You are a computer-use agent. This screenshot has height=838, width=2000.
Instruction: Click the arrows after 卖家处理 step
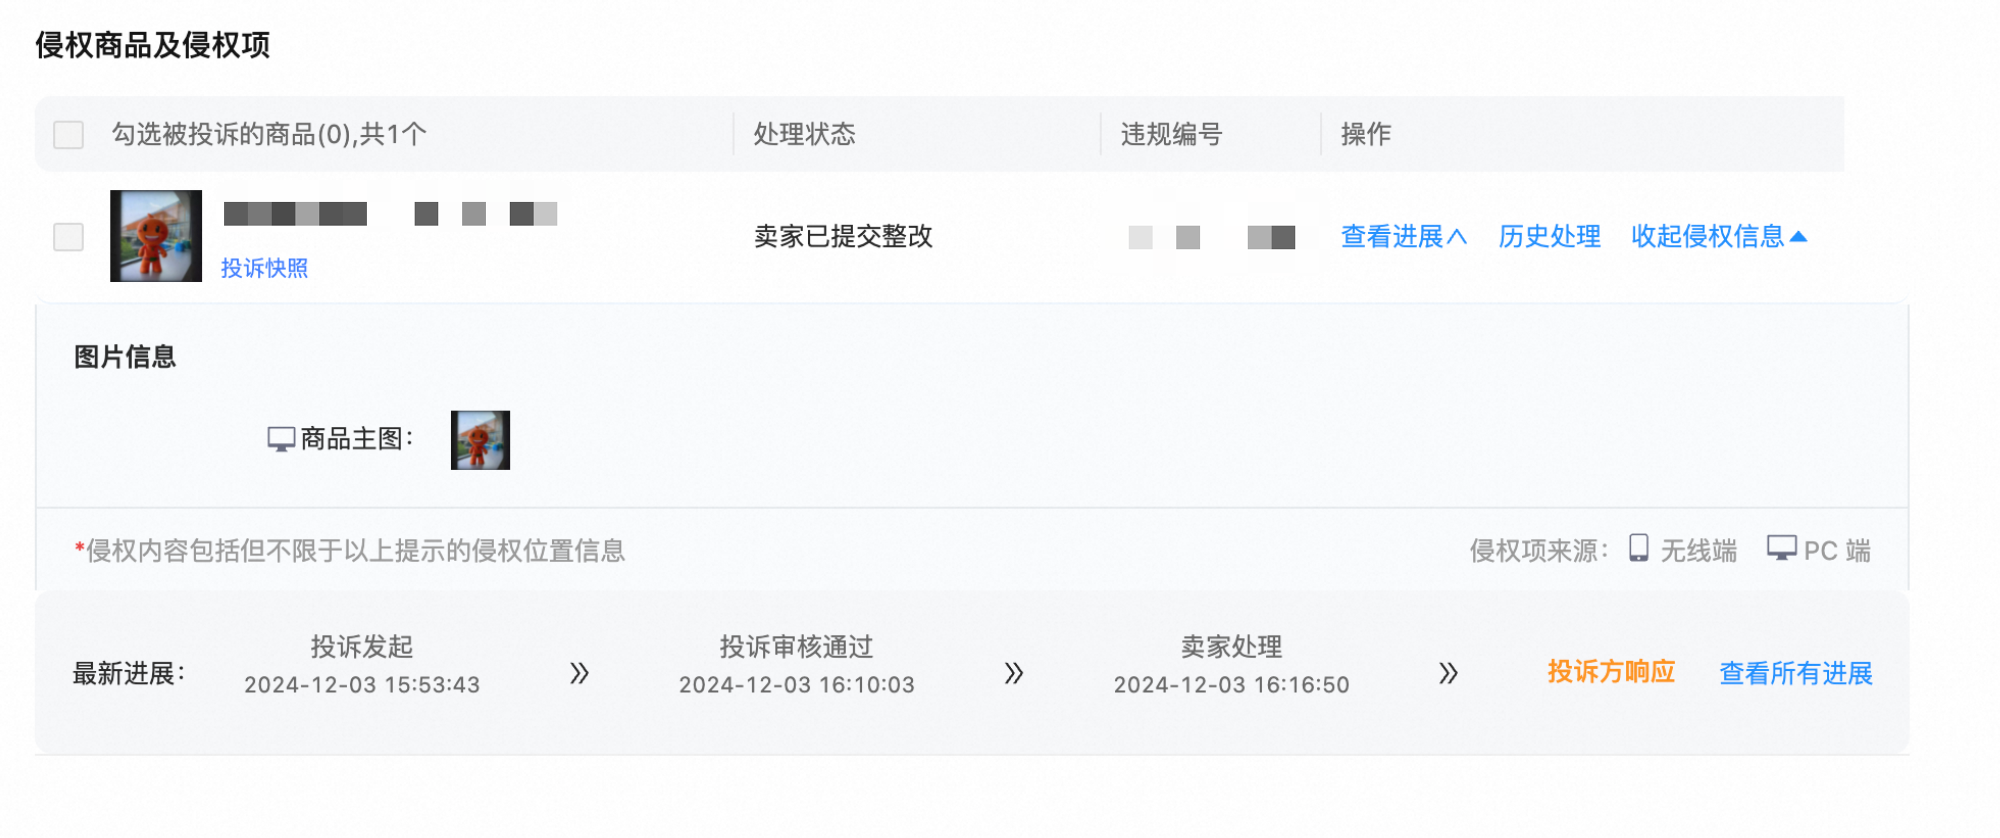(1448, 673)
